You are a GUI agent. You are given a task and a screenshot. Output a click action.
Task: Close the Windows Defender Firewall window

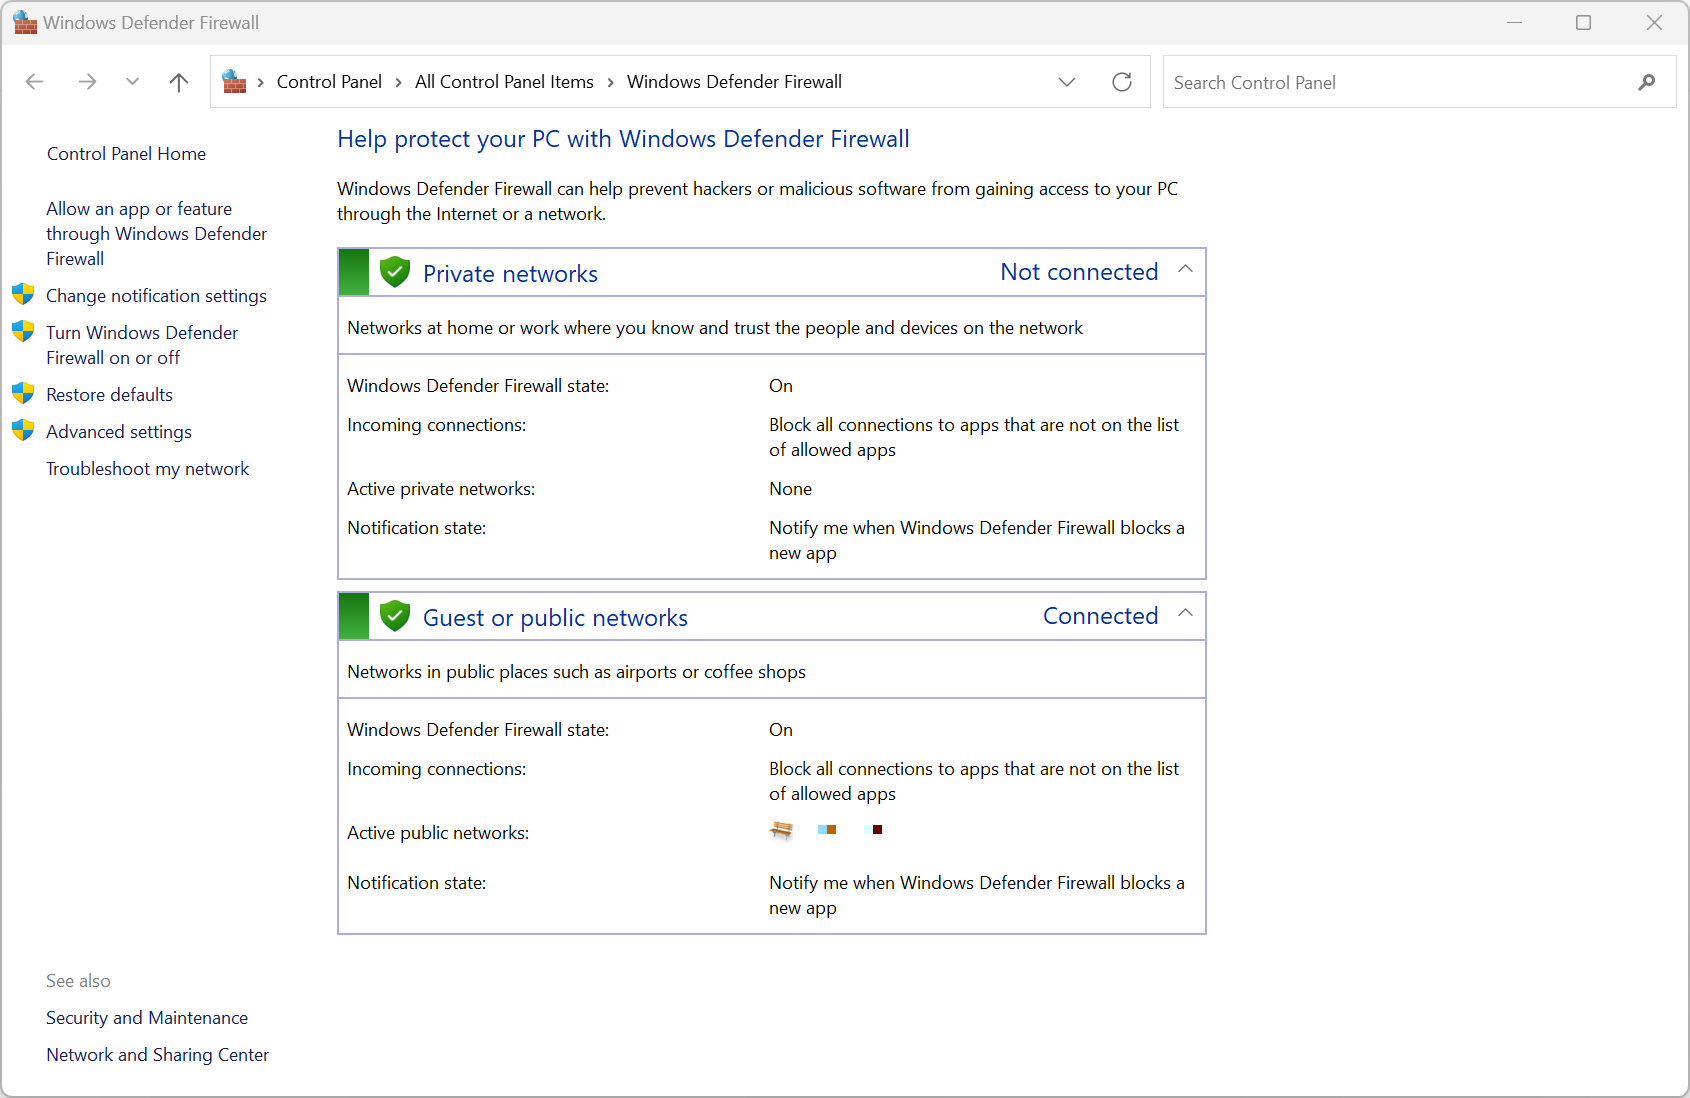click(x=1654, y=22)
